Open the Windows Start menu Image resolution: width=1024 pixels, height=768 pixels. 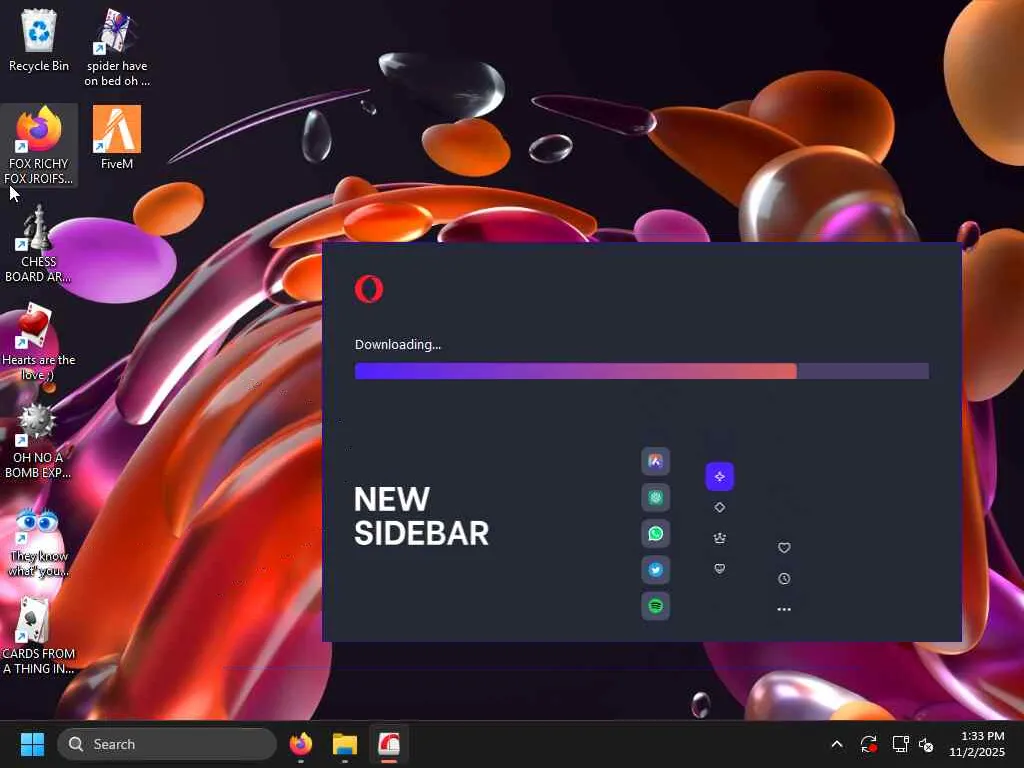(x=32, y=744)
